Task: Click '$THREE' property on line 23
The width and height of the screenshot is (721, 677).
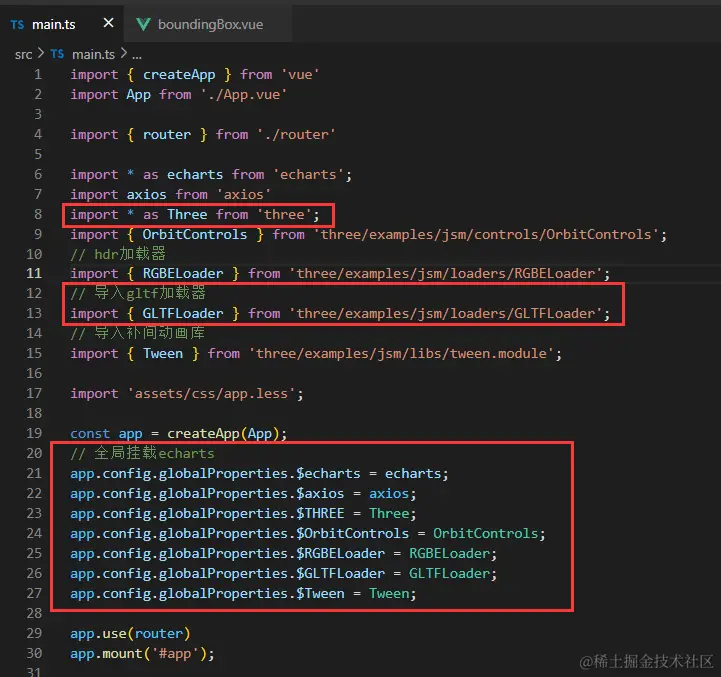Action: [x=320, y=514]
